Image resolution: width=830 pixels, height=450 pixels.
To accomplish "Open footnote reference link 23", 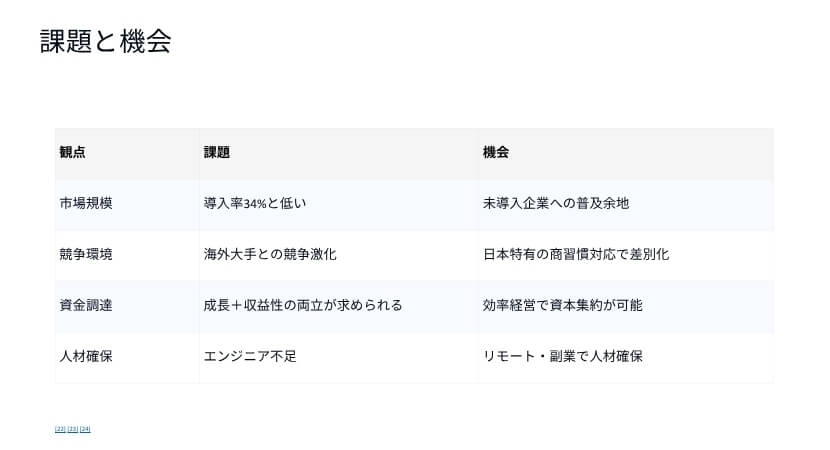I will (73, 429).
